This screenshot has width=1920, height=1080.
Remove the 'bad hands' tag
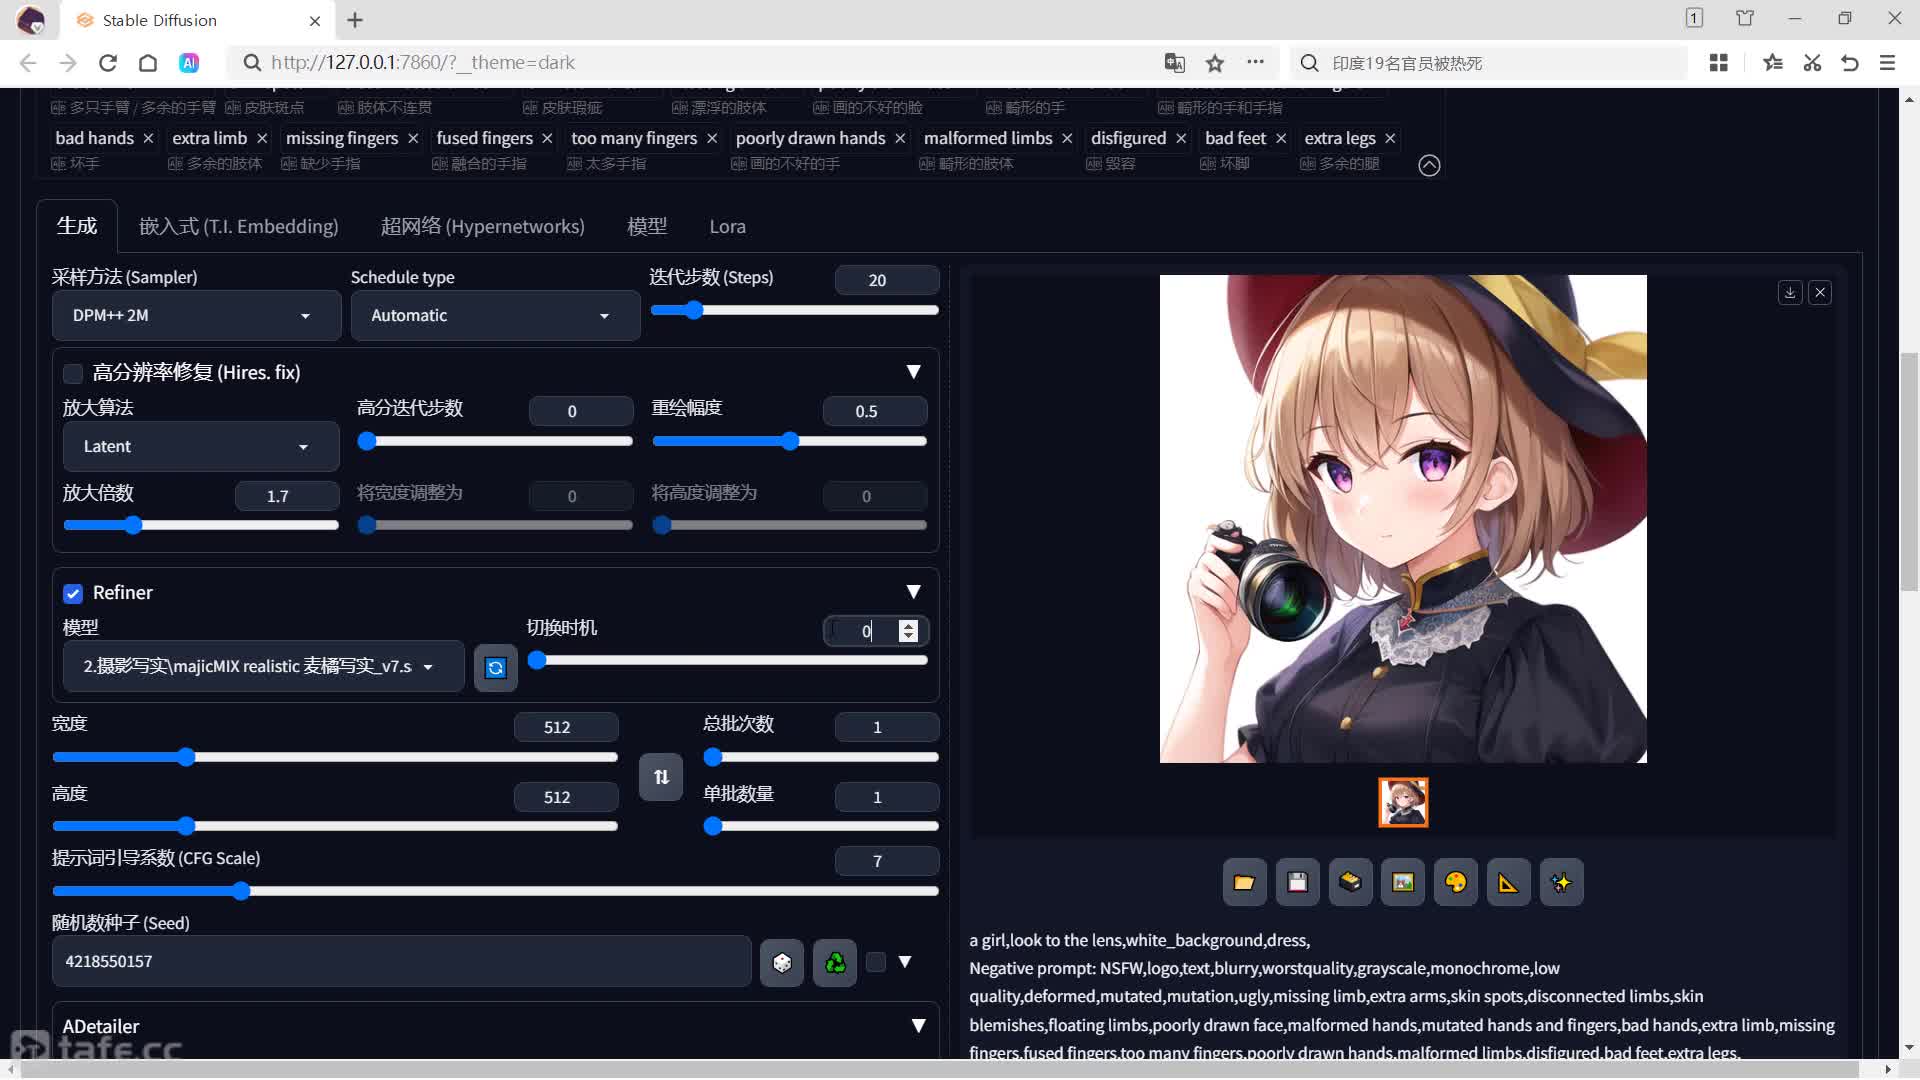click(x=148, y=138)
